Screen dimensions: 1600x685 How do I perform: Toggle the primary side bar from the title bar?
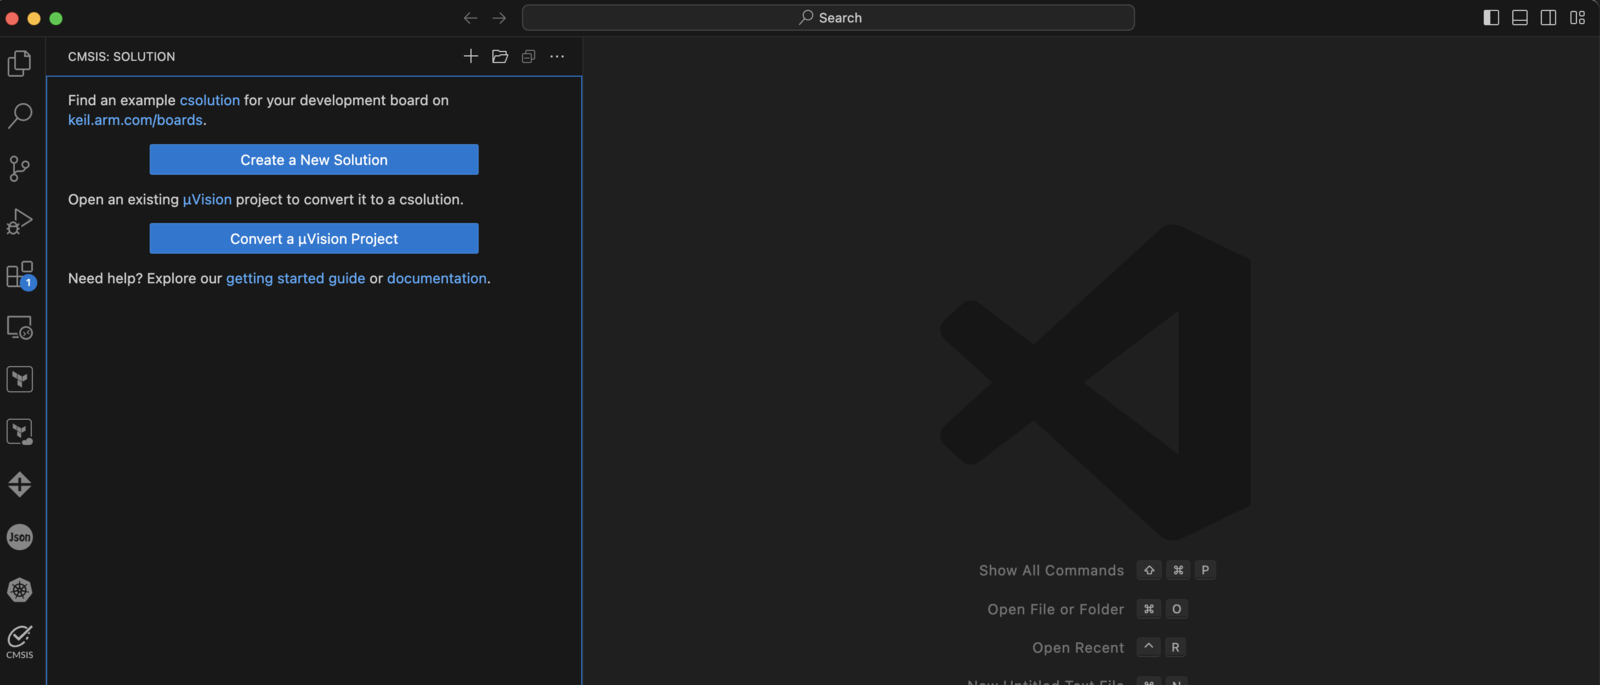[1491, 18]
